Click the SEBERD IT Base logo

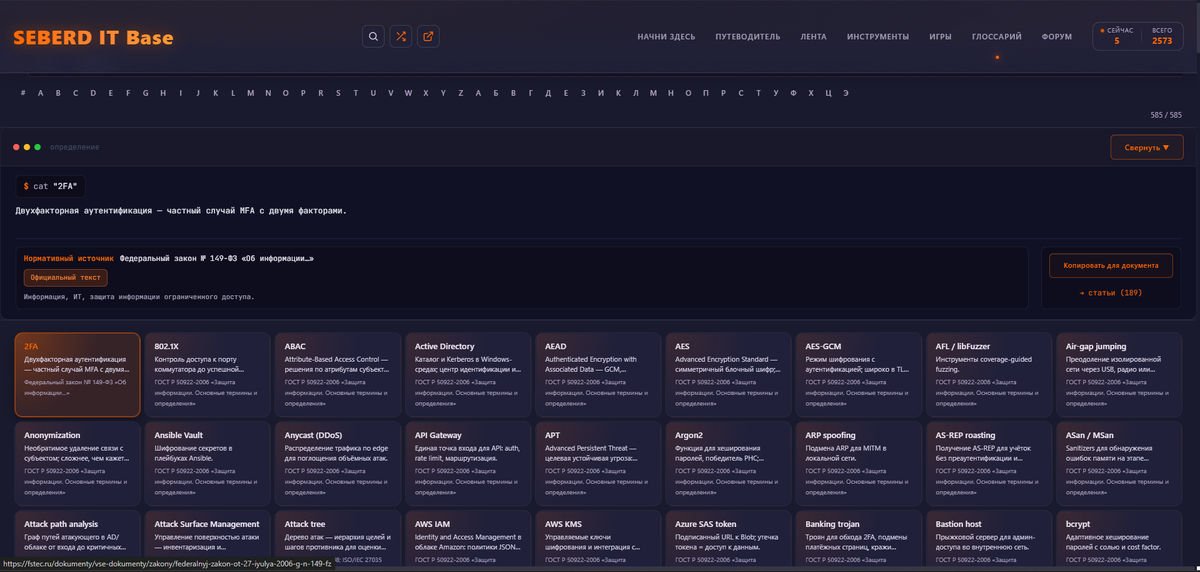point(93,38)
